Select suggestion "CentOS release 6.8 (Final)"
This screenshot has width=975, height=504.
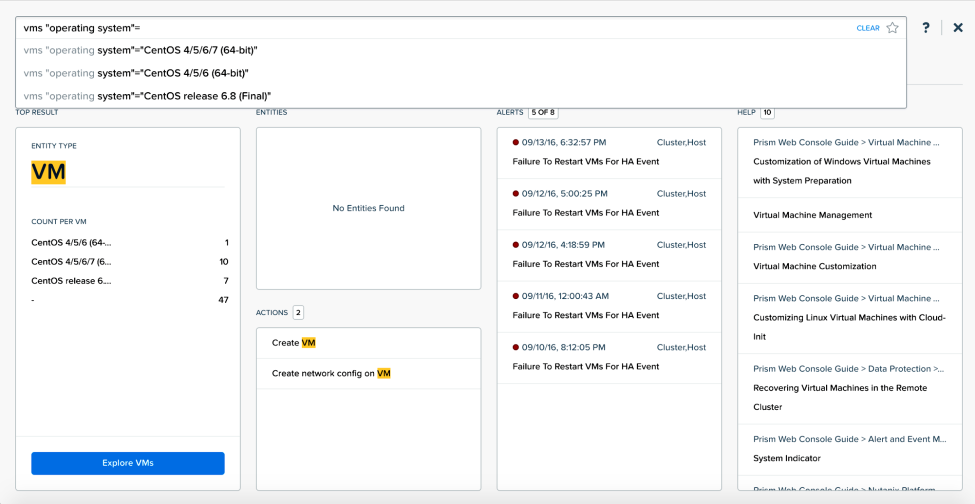coord(461,95)
